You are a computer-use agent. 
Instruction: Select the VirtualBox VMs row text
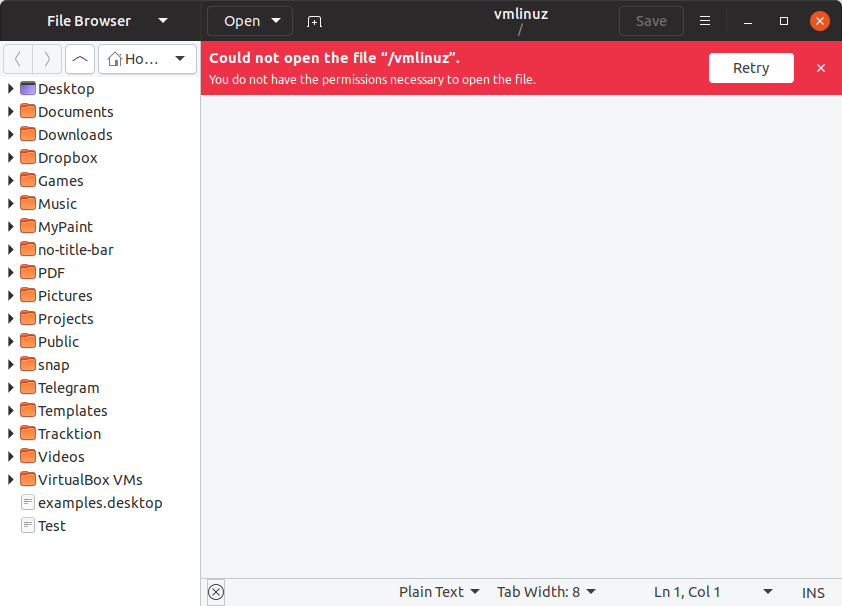(90, 480)
